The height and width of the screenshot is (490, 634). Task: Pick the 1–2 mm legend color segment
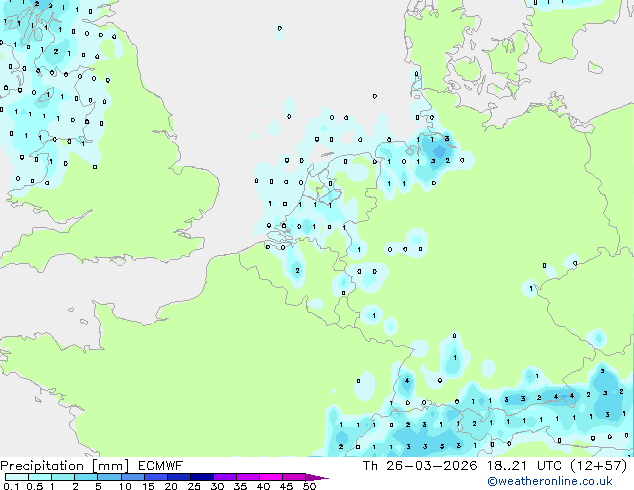click(x=63, y=477)
